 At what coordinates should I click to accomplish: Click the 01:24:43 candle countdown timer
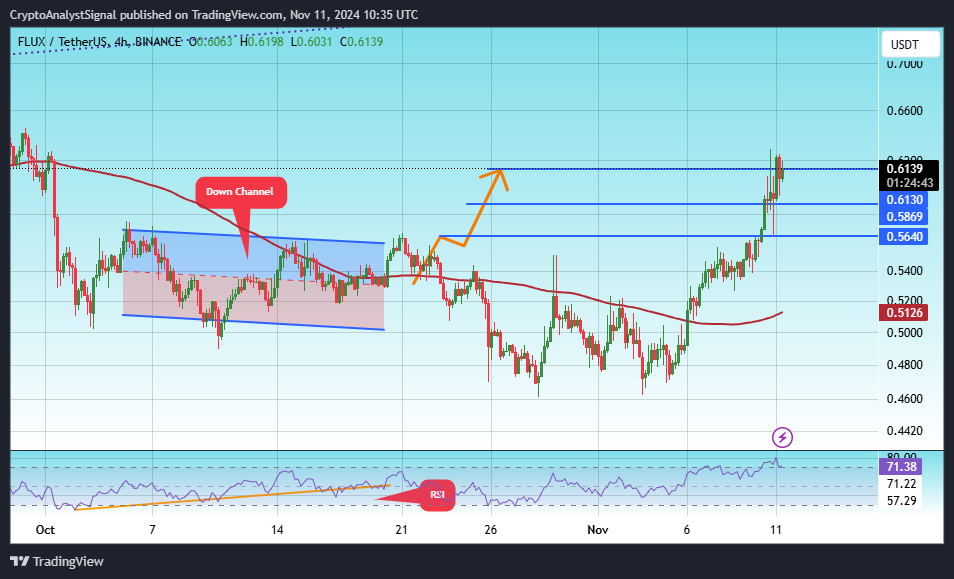point(910,183)
